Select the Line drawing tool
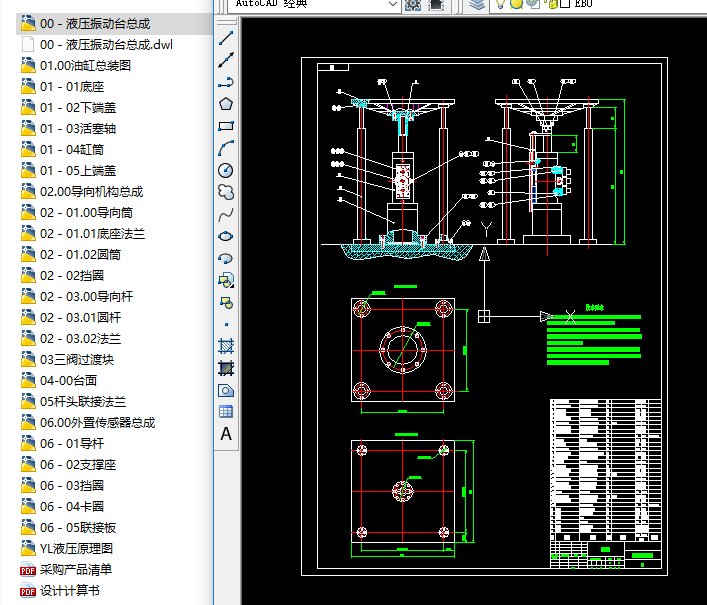Image resolution: width=707 pixels, height=605 pixels. 226,38
